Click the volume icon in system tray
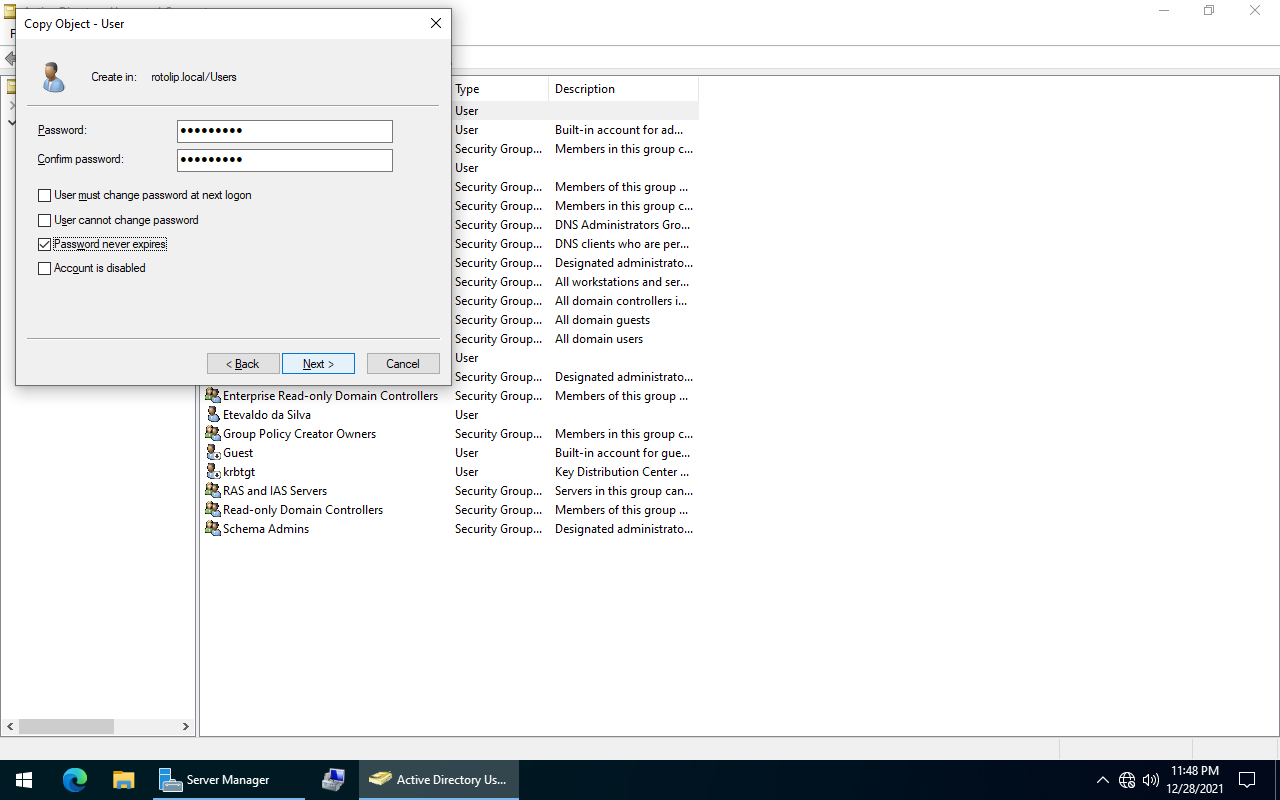 (1151, 780)
